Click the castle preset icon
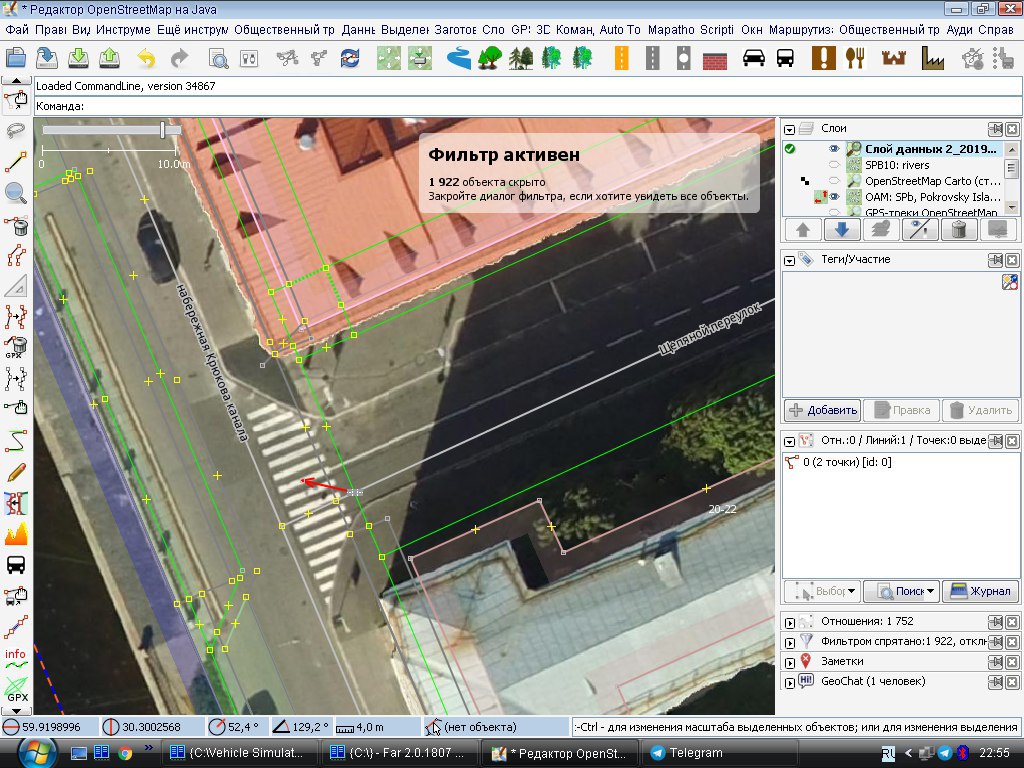Viewport: 1024px width, 768px height. click(893, 58)
